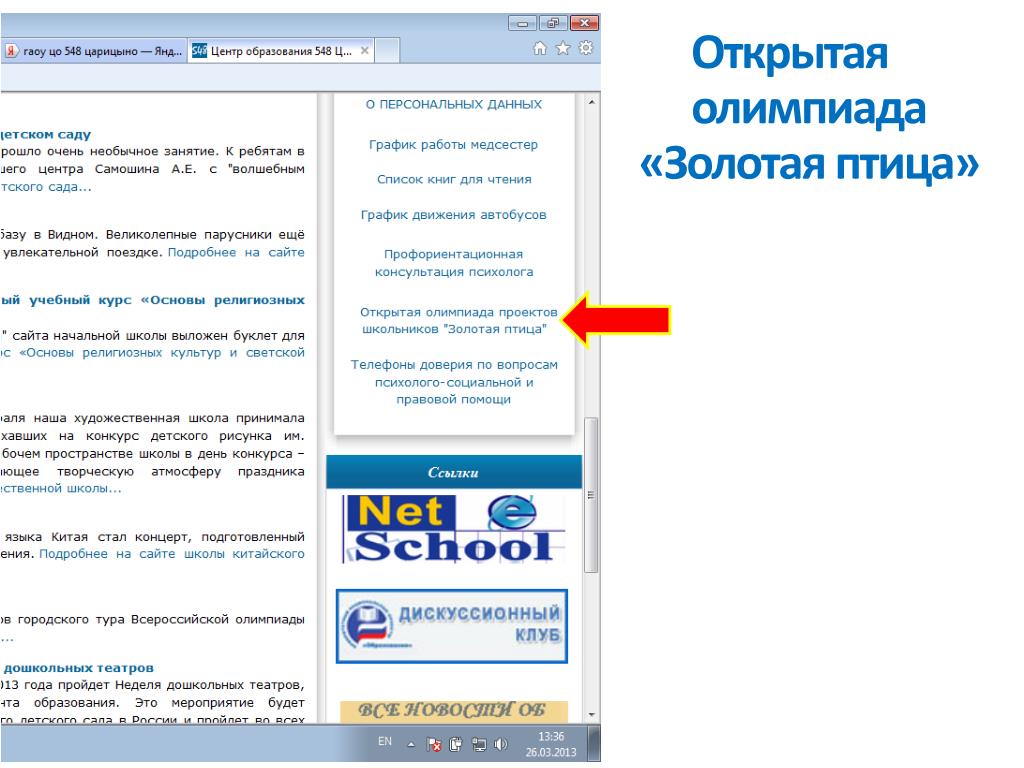
Task: Open browser Tools gear icon
Action: (586, 48)
